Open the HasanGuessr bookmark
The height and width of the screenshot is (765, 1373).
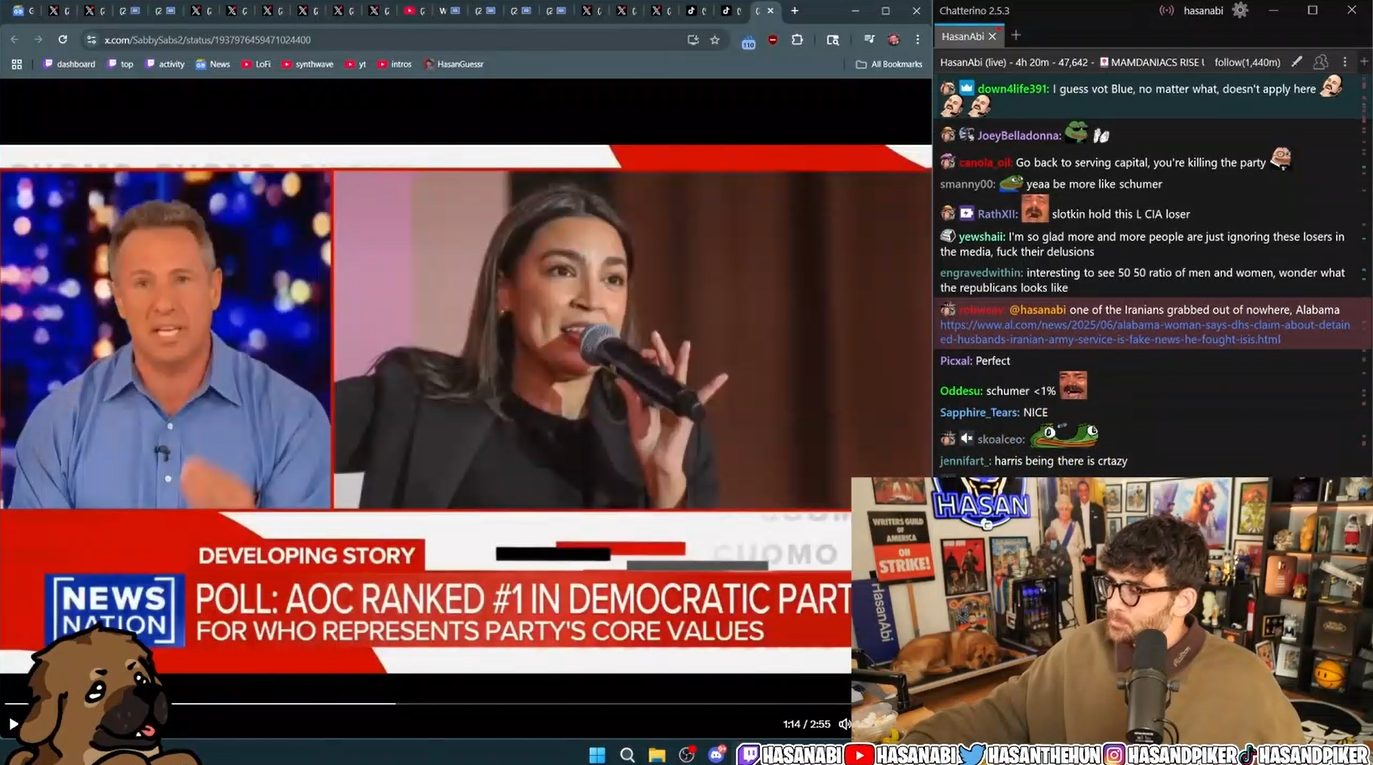[454, 64]
